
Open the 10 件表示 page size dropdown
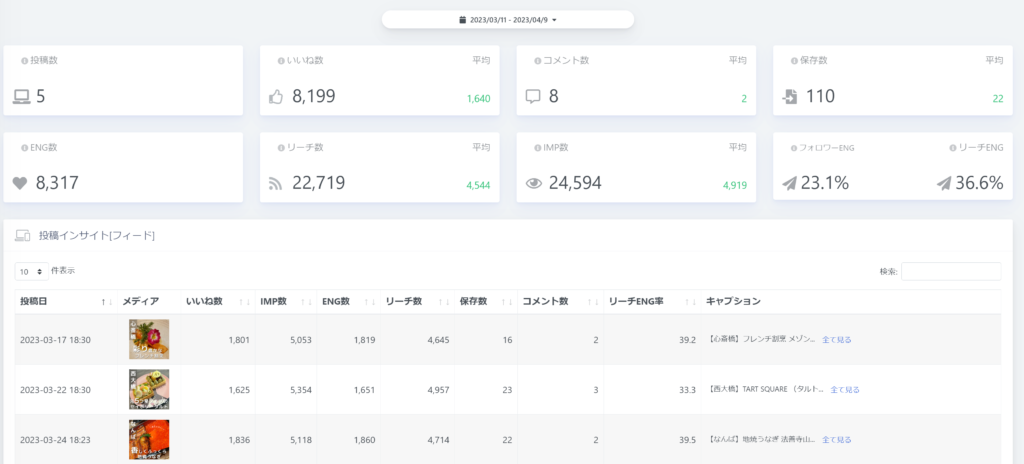[x=31, y=271]
